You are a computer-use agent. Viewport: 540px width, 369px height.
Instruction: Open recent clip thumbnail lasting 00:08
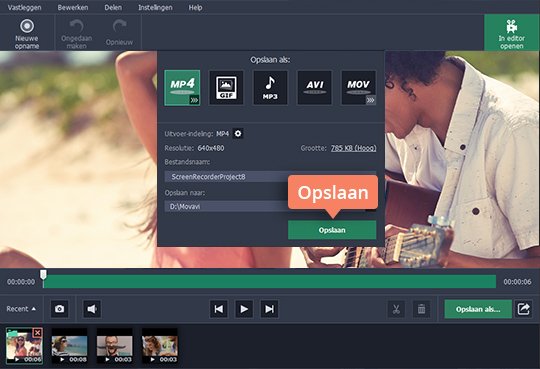[69, 346]
